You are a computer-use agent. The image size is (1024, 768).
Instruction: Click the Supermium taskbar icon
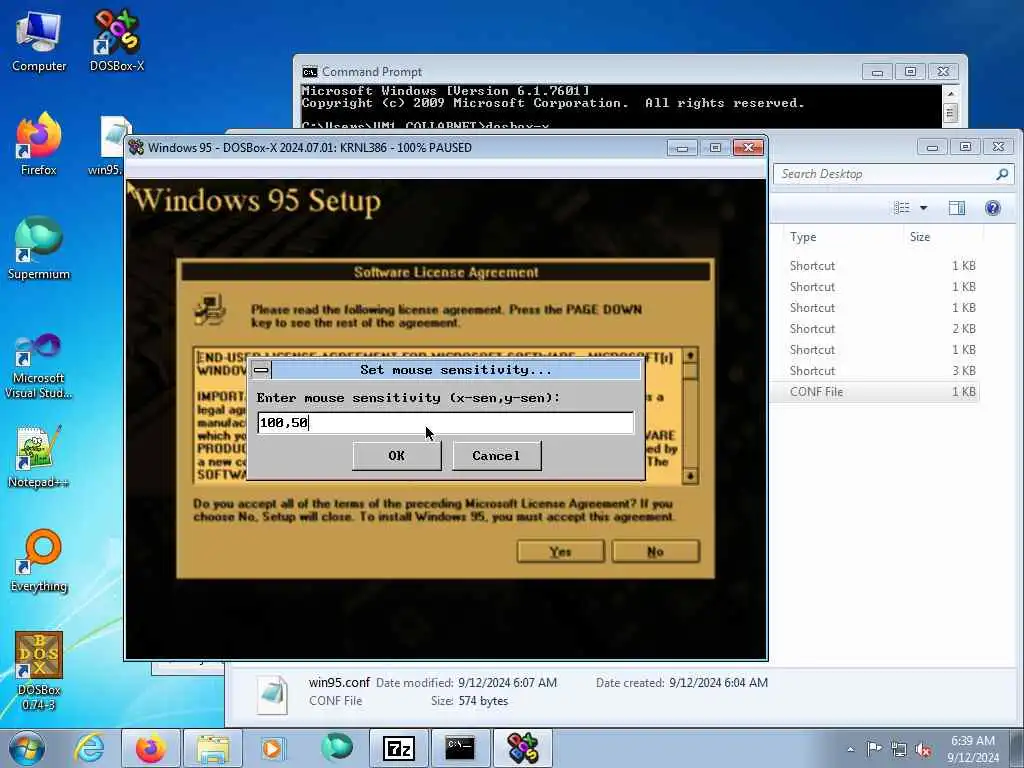point(336,748)
